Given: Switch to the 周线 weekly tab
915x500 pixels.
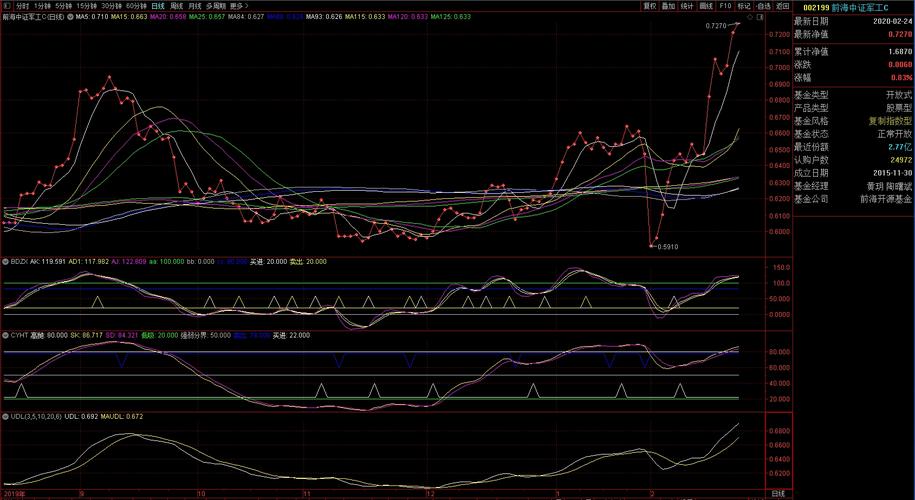Looking at the screenshot, I should click(176, 5).
